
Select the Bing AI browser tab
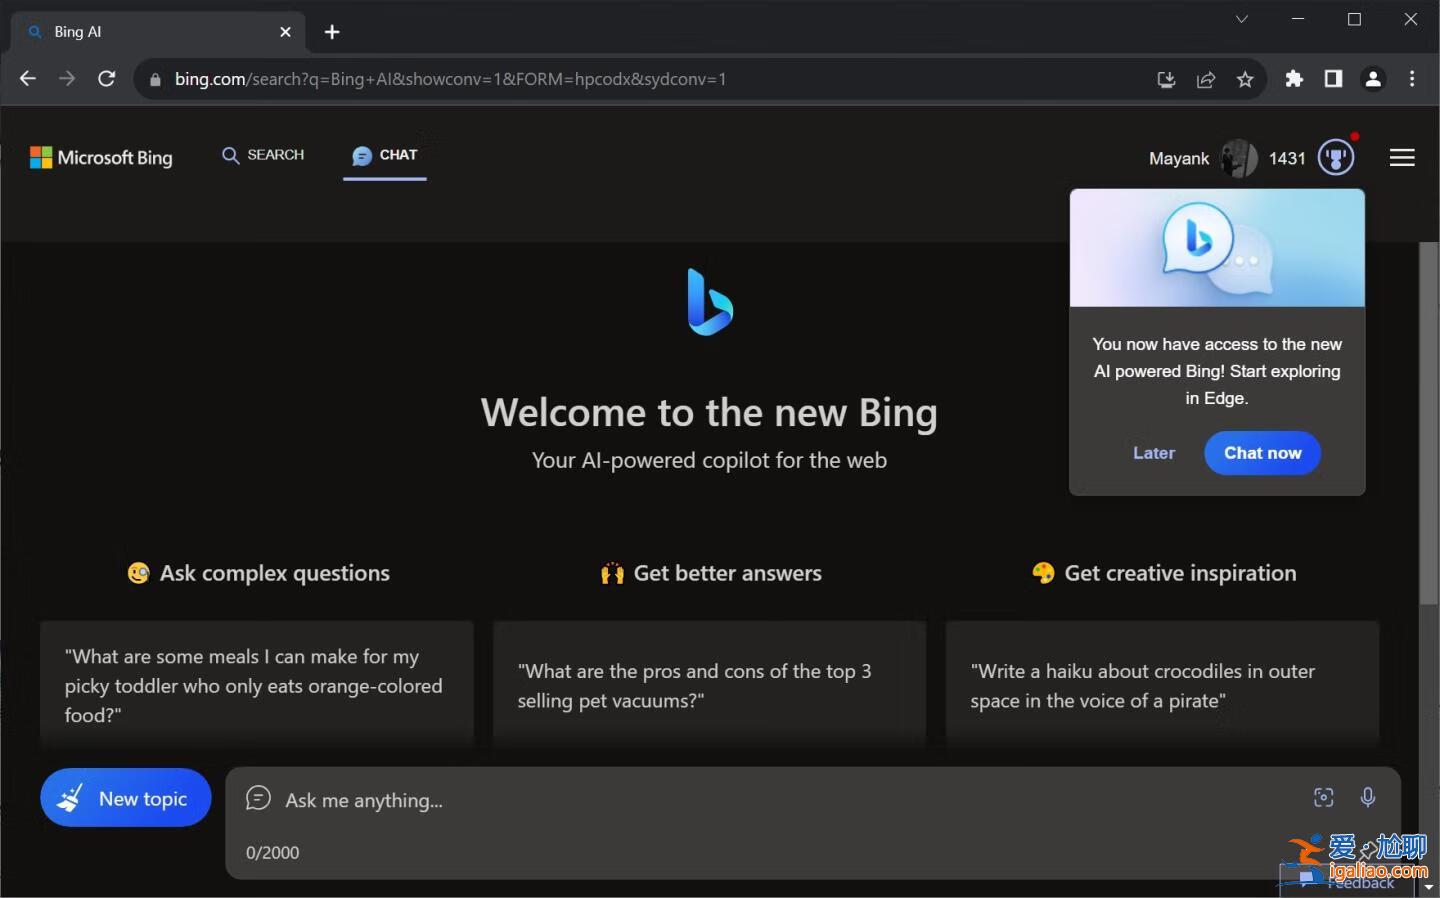point(150,31)
